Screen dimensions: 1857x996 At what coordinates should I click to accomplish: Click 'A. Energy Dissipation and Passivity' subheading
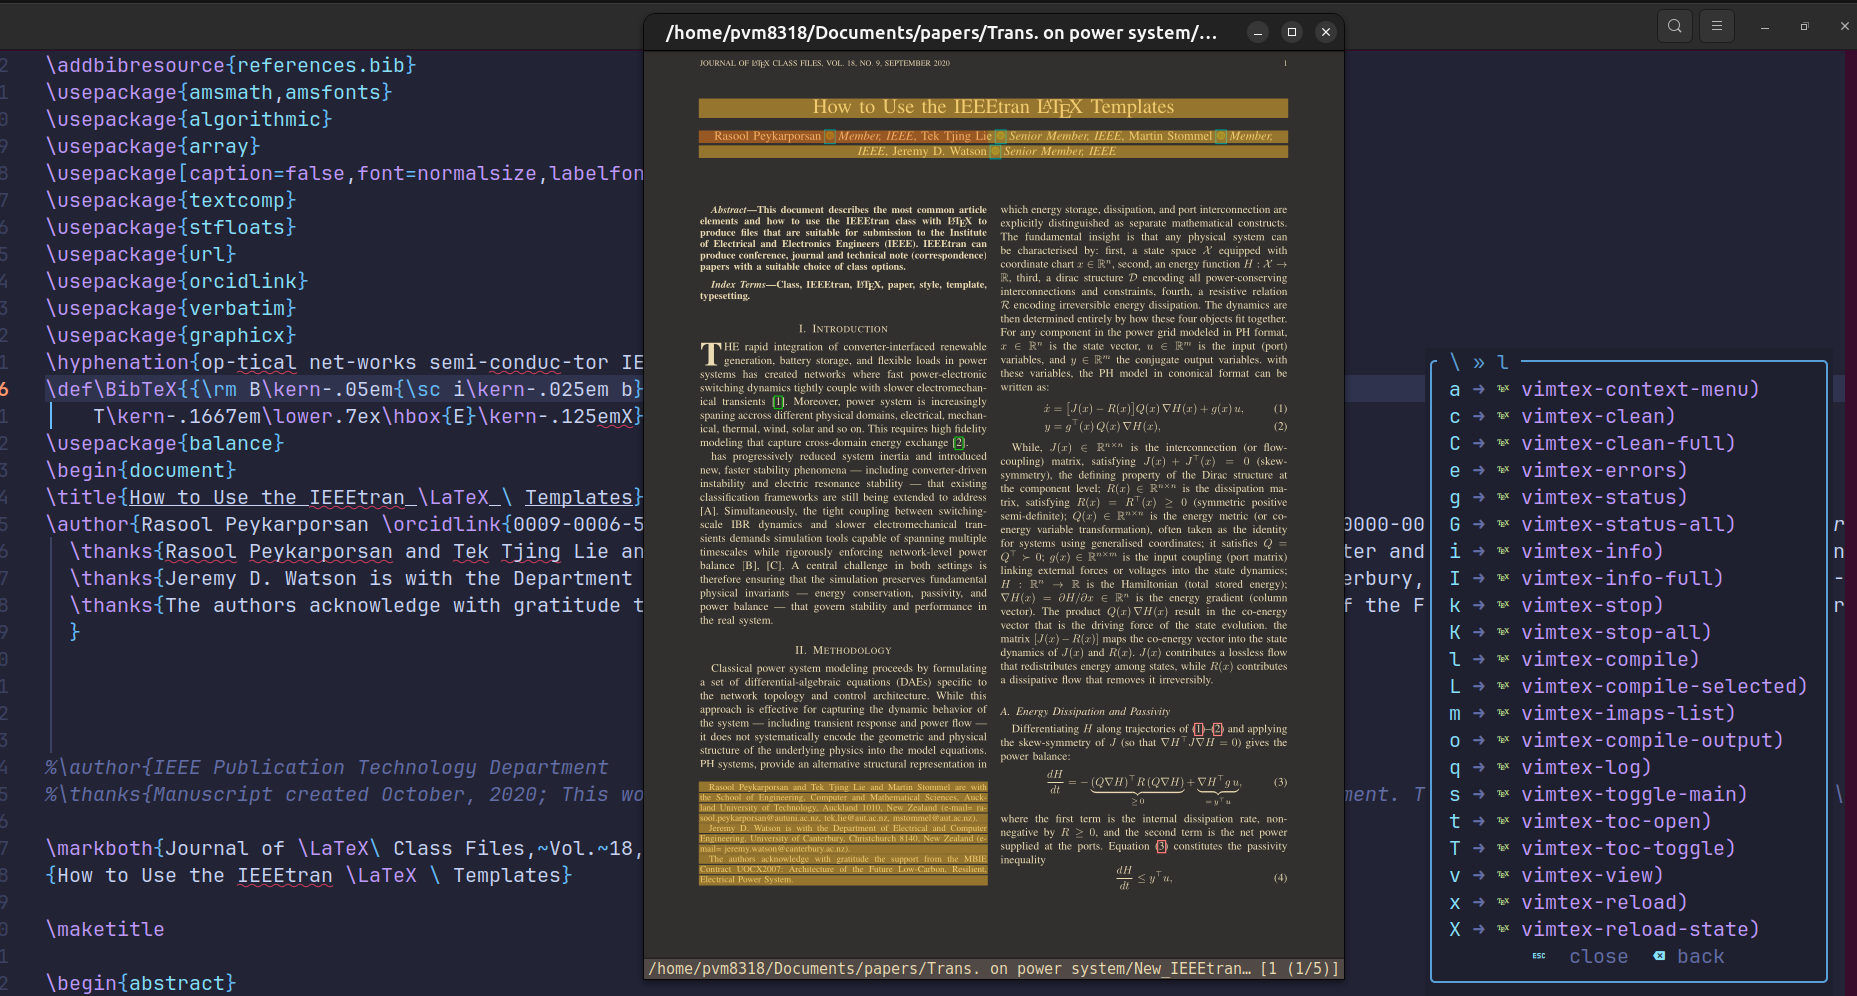coord(1085,711)
